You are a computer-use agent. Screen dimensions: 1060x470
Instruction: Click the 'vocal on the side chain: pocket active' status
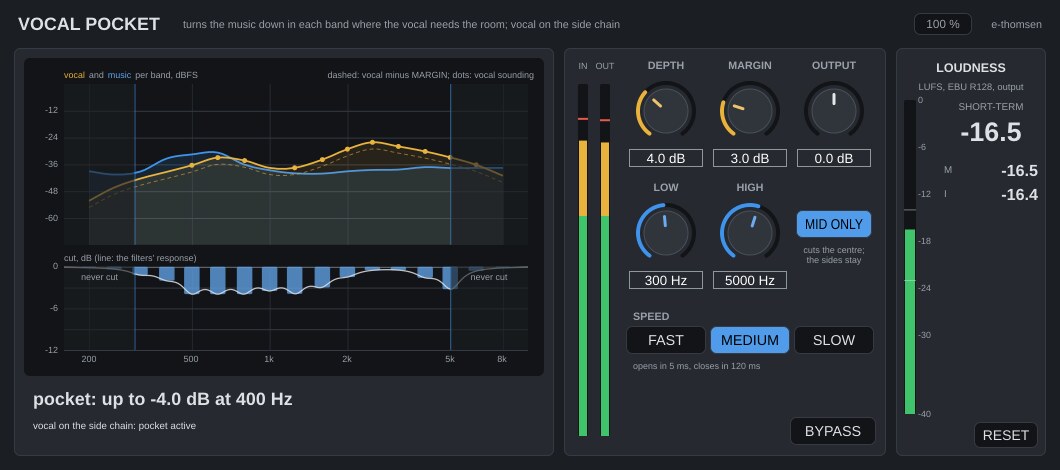click(114, 426)
